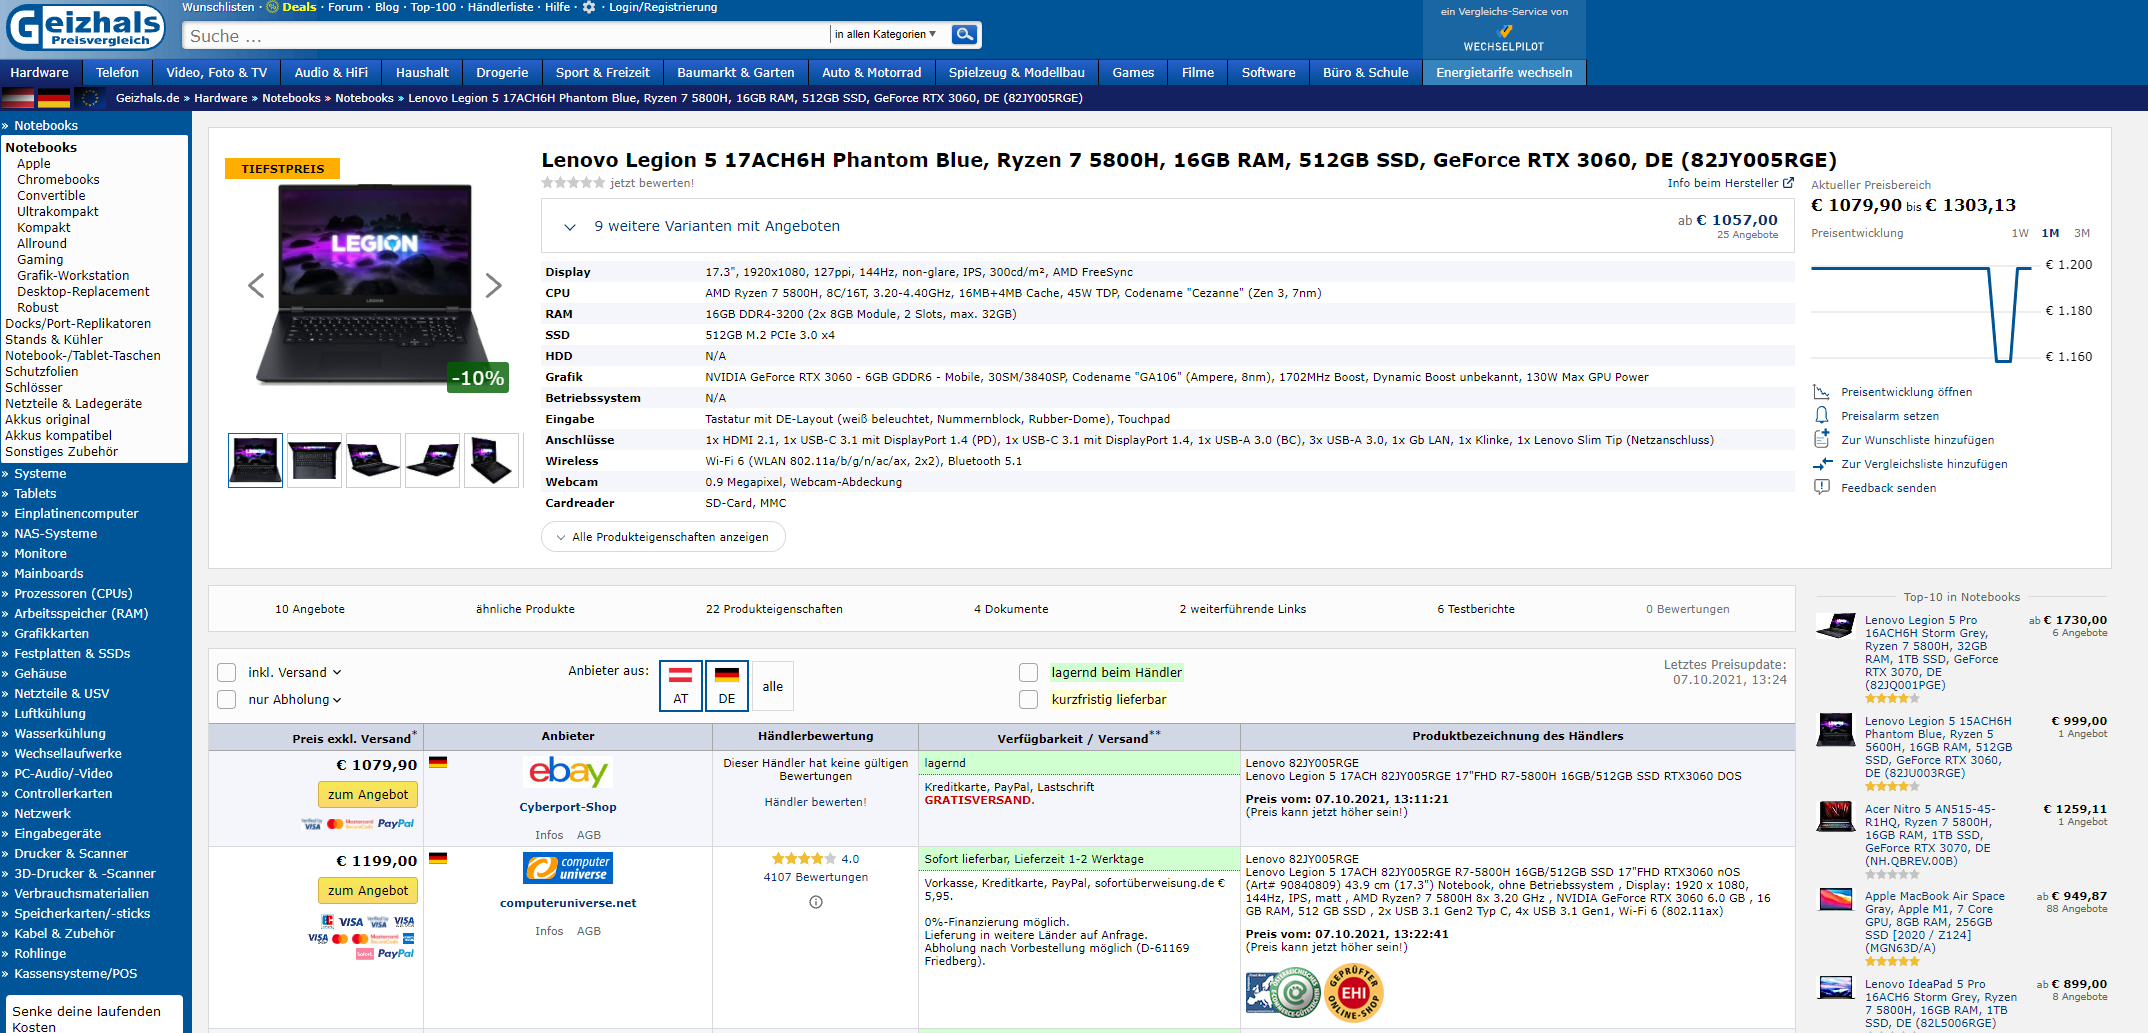The width and height of the screenshot is (2148, 1033).
Task: Open external link icon beside Info beim Hersteller
Action: point(1788,183)
